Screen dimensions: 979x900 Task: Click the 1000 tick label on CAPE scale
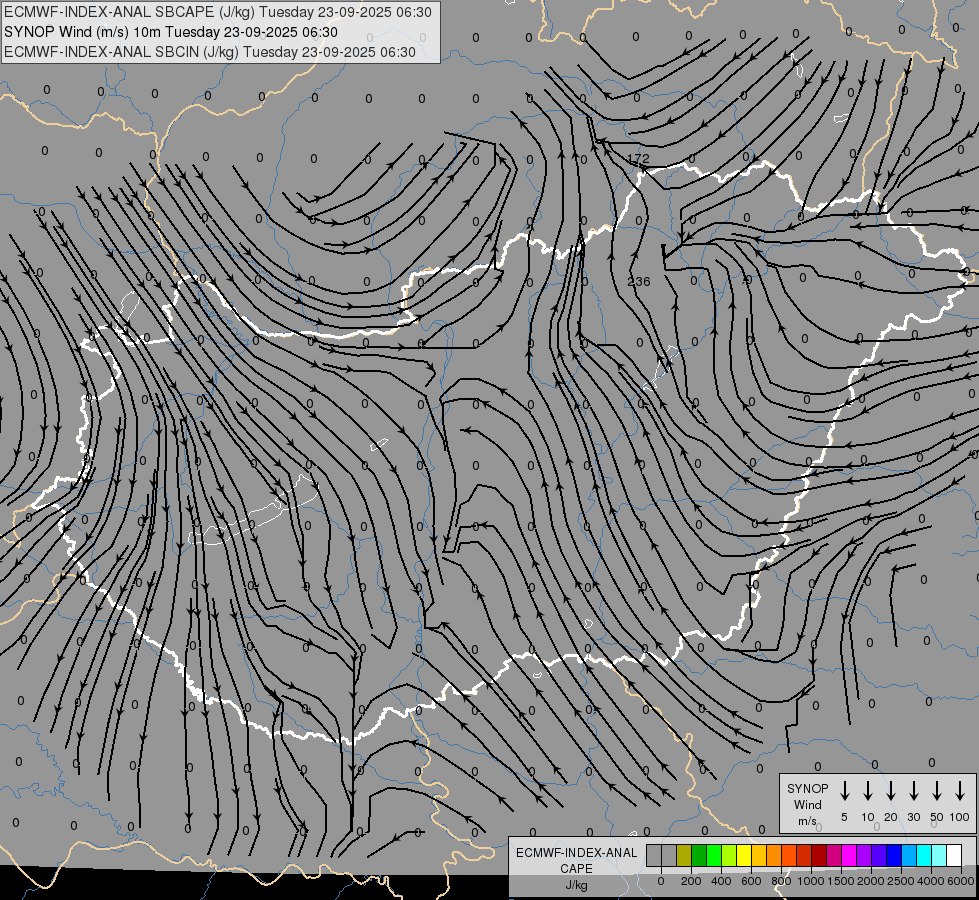[810, 881]
